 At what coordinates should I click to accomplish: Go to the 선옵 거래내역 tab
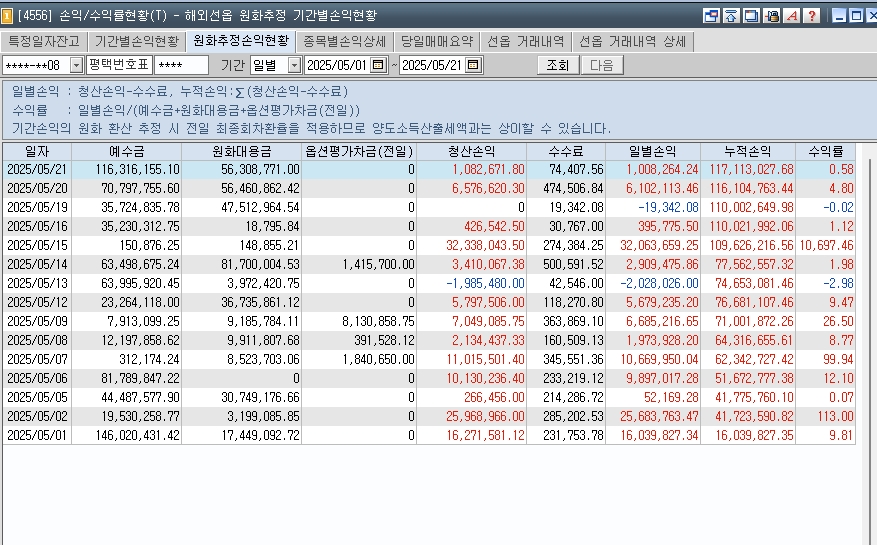[x=525, y=41]
